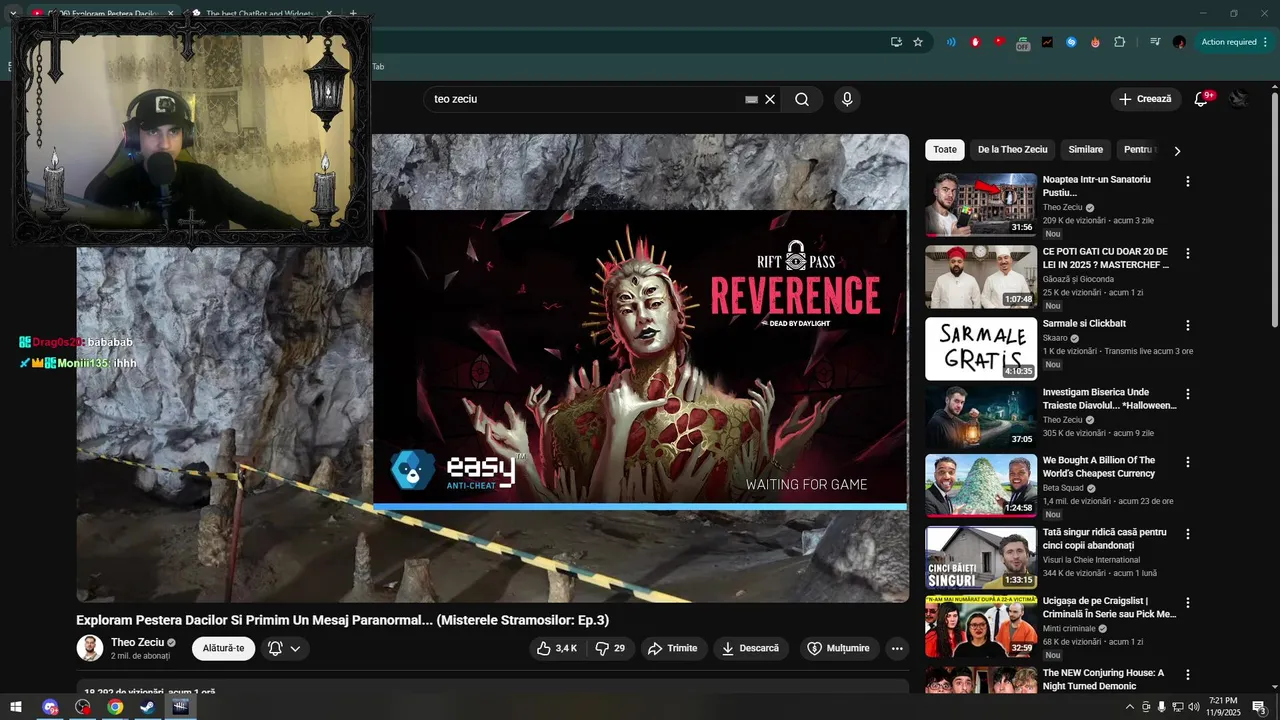Click the Creează button
This screenshot has height=720, width=1280.
pyautogui.click(x=1145, y=99)
